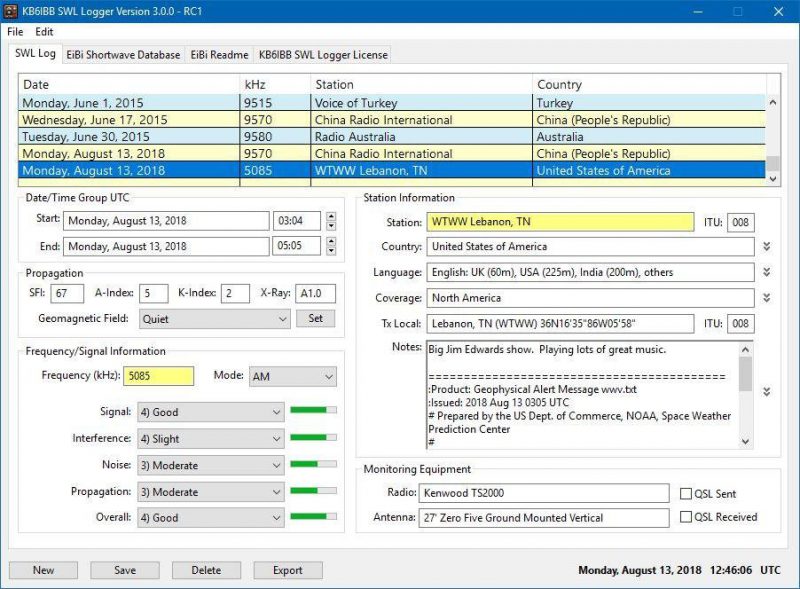
Task: Click the A-Index value field
Action: point(154,293)
